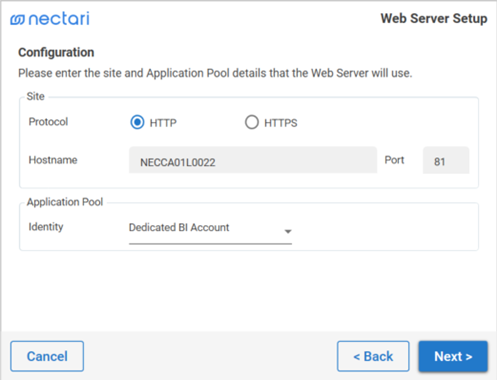Click the Application Pool group title
The width and height of the screenshot is (497, 380).
tap(65, 202)
